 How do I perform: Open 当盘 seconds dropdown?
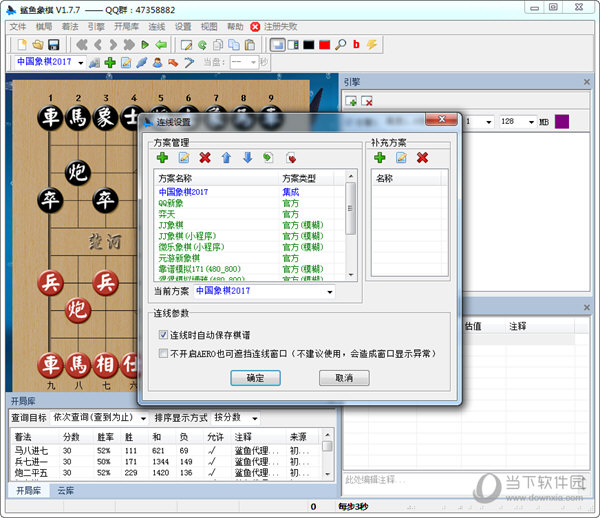[253, 62]
